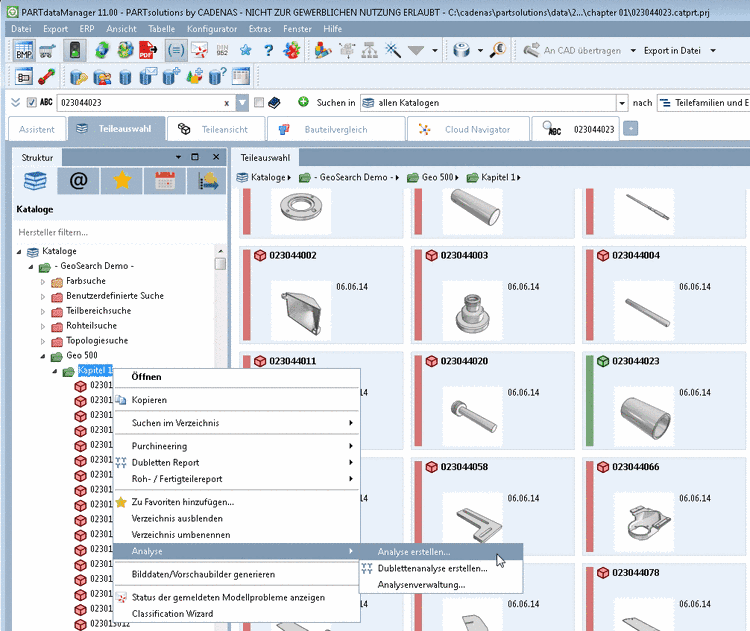This screenshot has height=631, width=750.
Task: Click the BMP table view icon
Action: click(24, 50)
